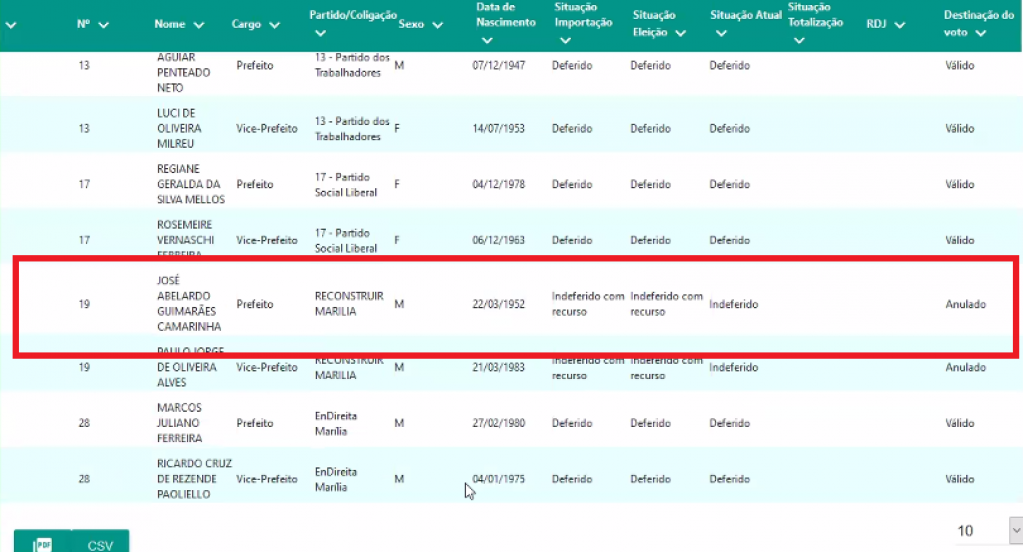Select birth date 22/03/1952
The height and width of the screenshot is (552, 1023).
point(498,304)
